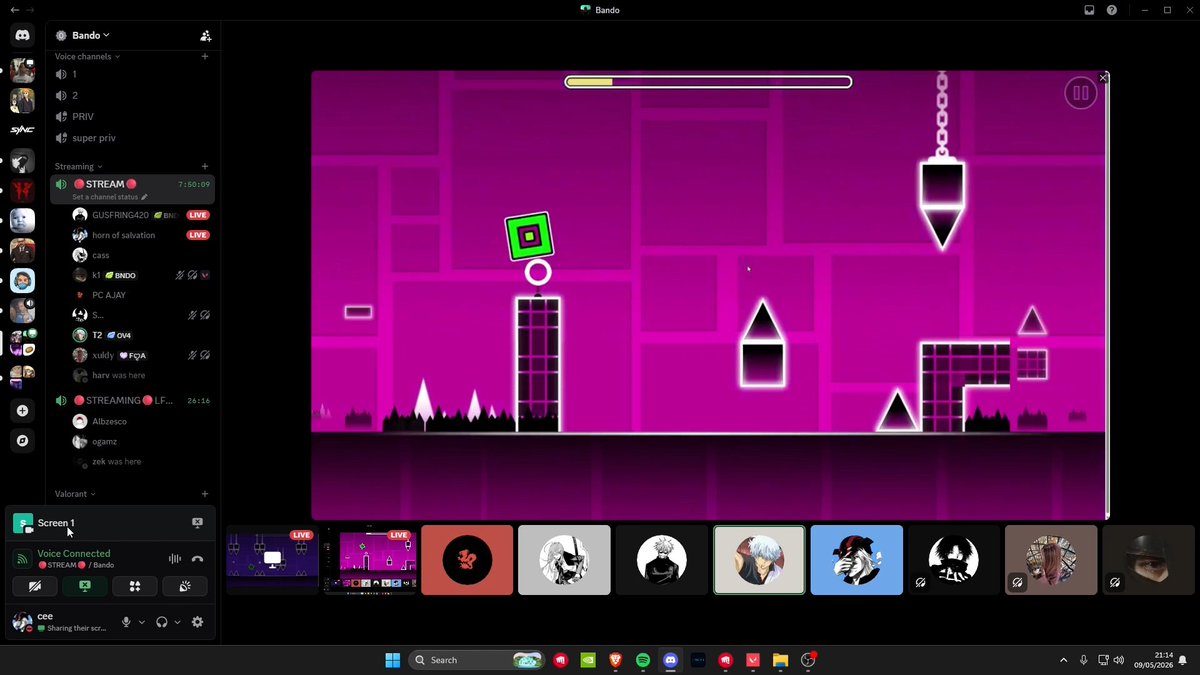Screen dimensions: 1200x675
Task: Click cee user avatar in panel
Action: (x=22, y=622)
